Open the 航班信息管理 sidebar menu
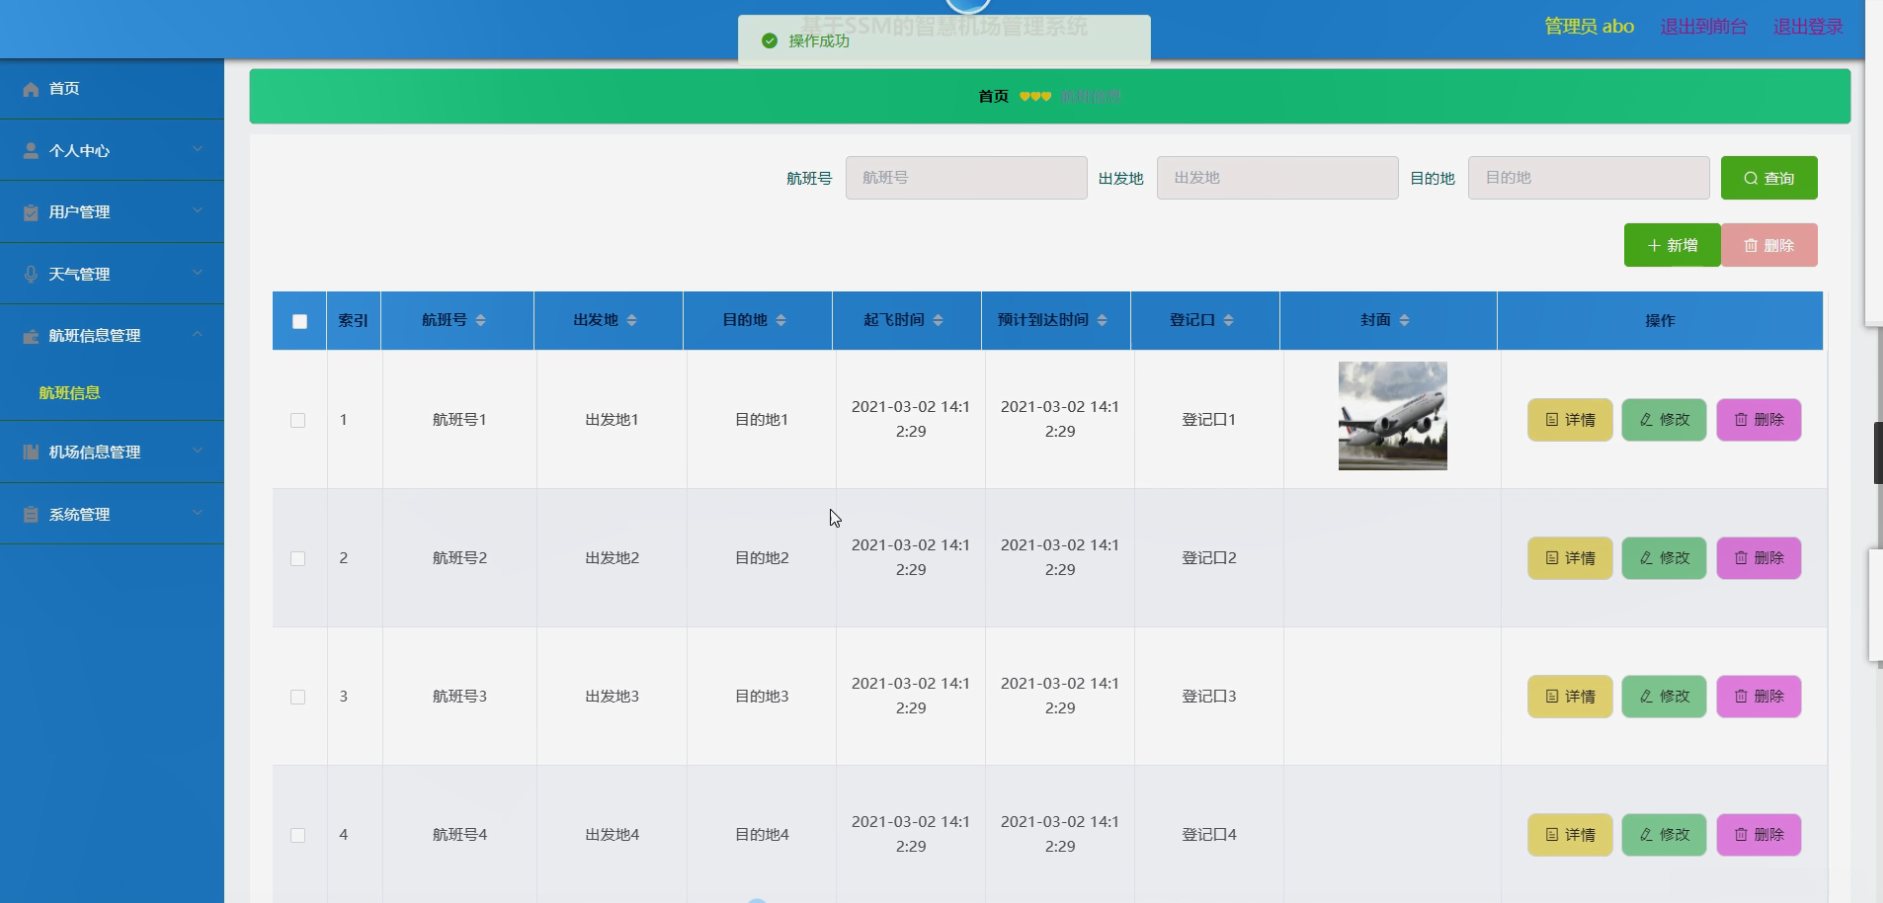 [112, 336]
